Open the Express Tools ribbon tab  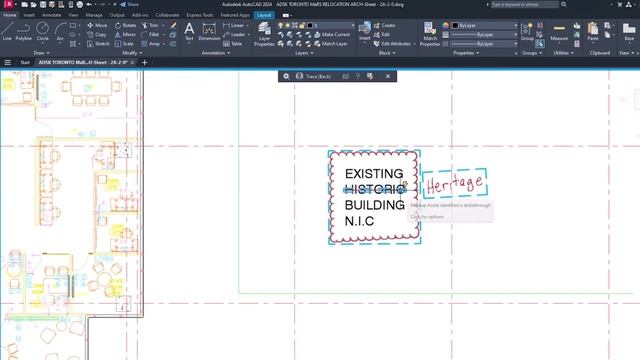200,15
